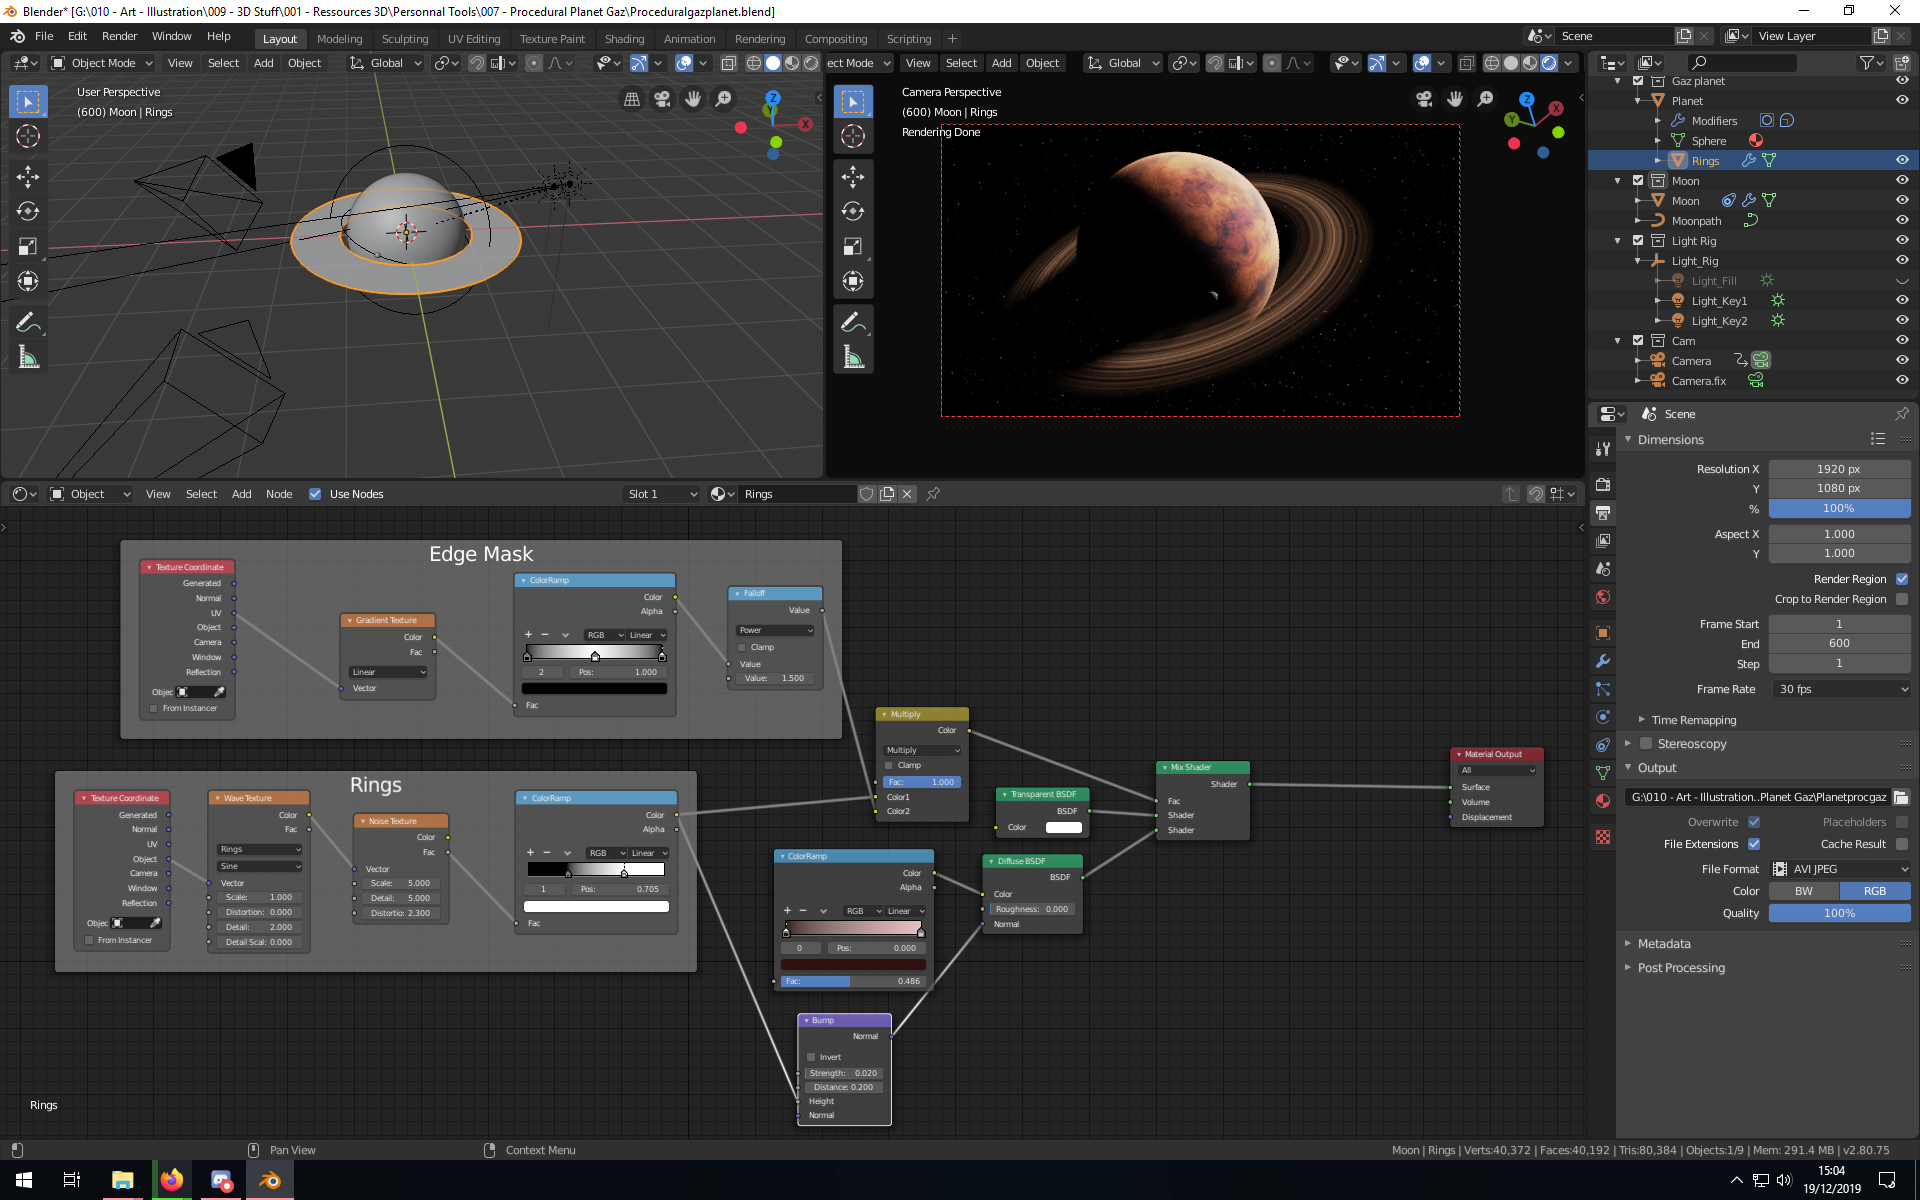Open the Material properties tab icon

(x=1603, y=801)
